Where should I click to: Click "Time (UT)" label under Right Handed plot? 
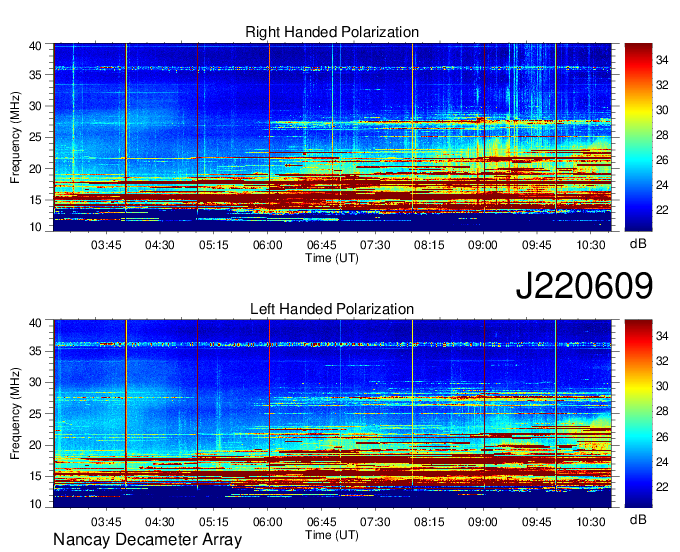coord(332,258)
